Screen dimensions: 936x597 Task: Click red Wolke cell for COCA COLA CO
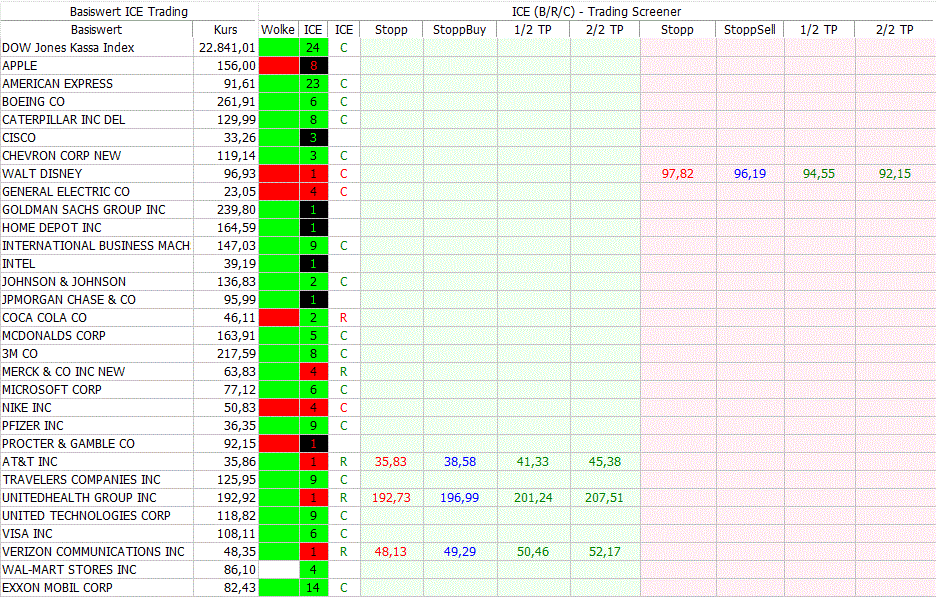click(x=278, y=318)
